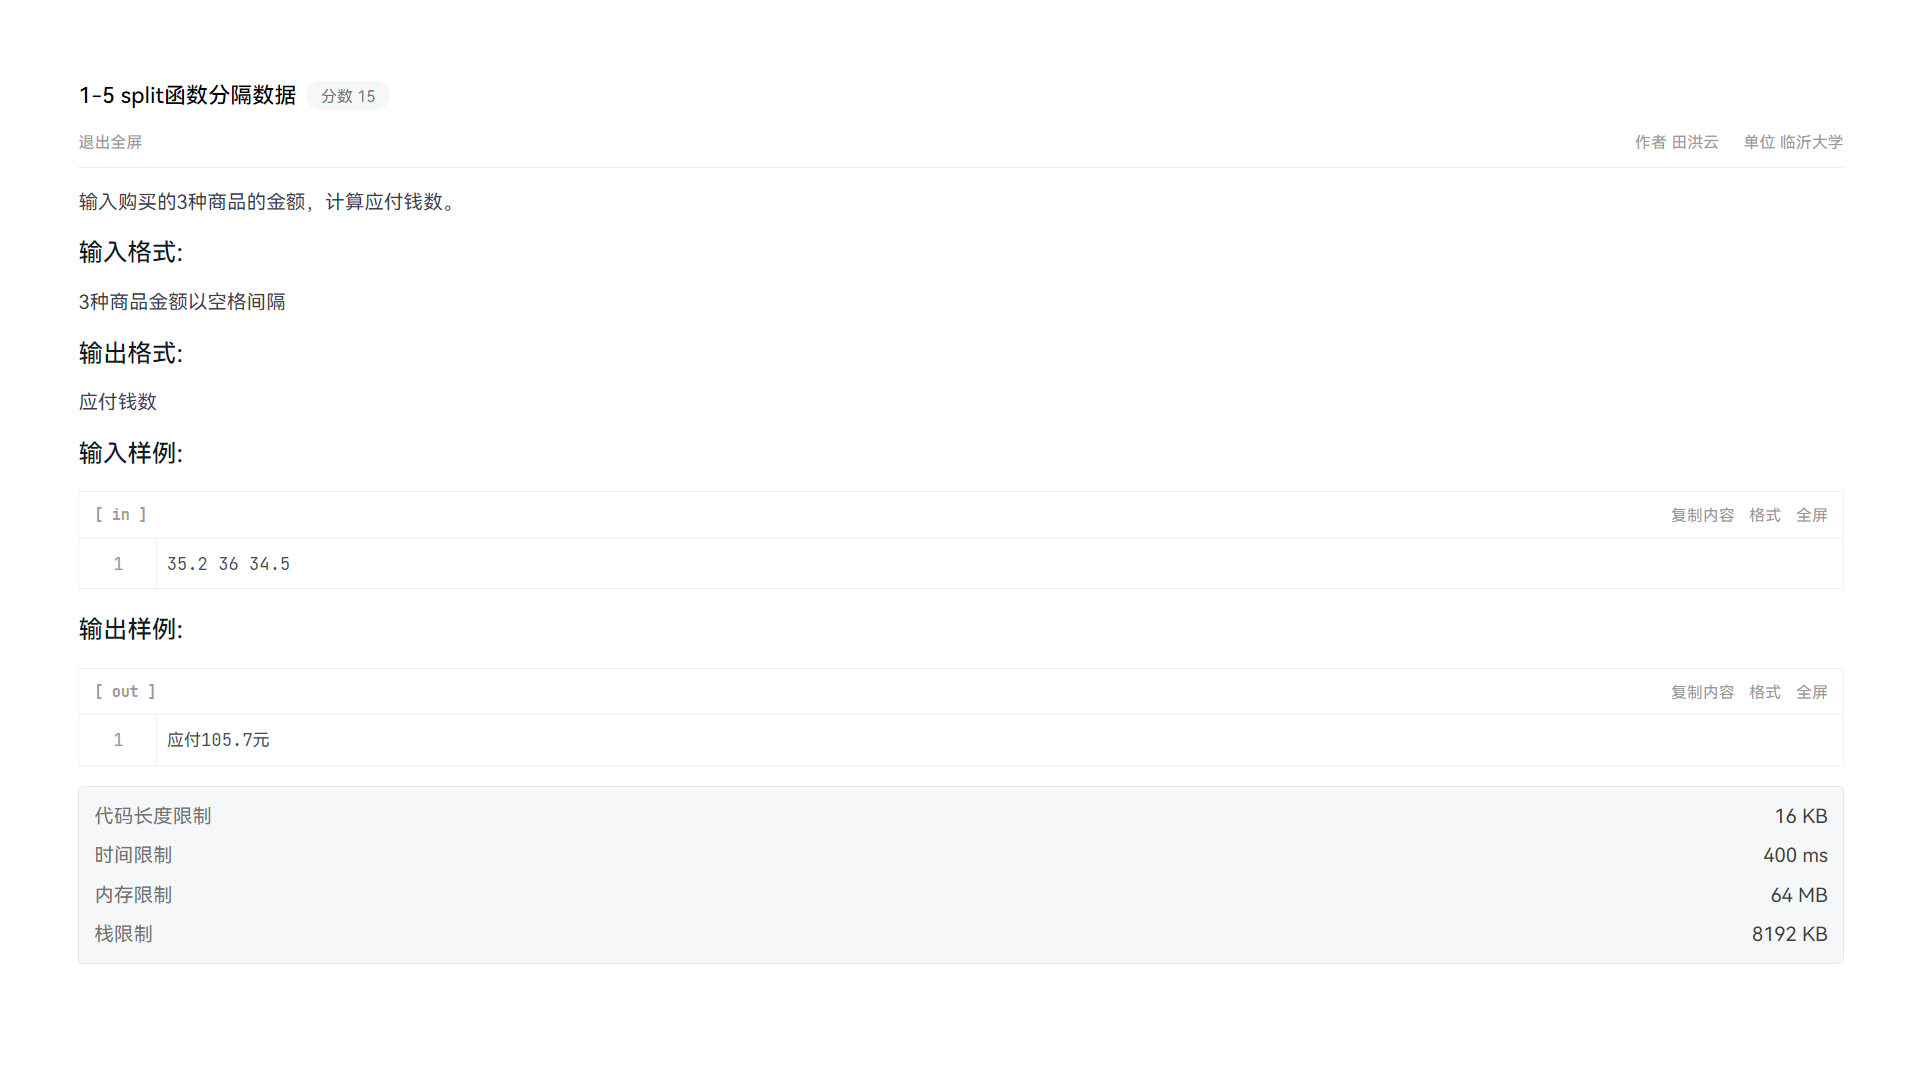Viewport: 1920px width, 1080px height.
Task: Click the 退出全屏 exit fullscreen link
Action: [110, 142]
